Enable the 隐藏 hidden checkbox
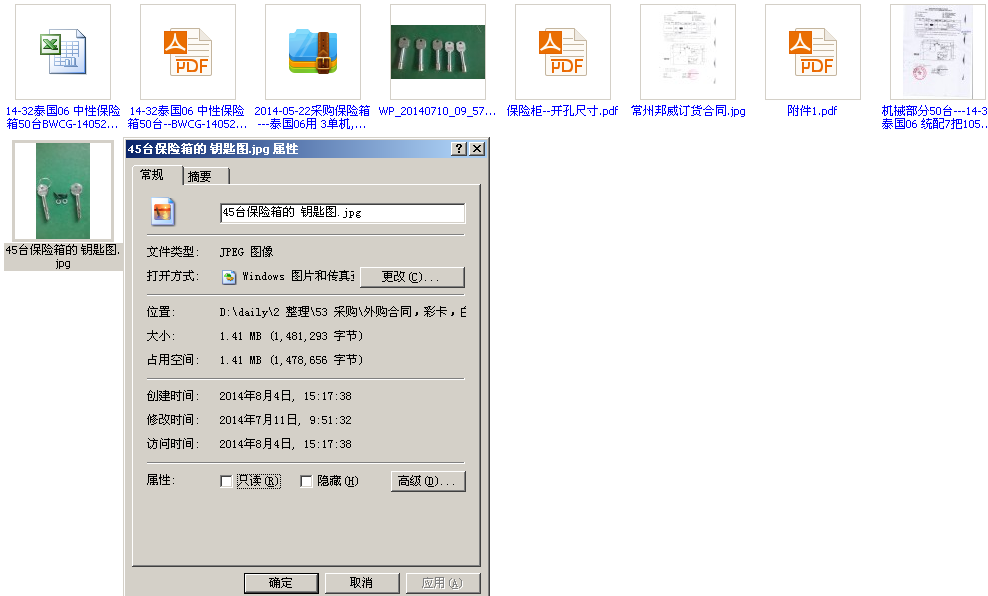The width and height of the screenshot is (988, 596). [x=307, y=482]
